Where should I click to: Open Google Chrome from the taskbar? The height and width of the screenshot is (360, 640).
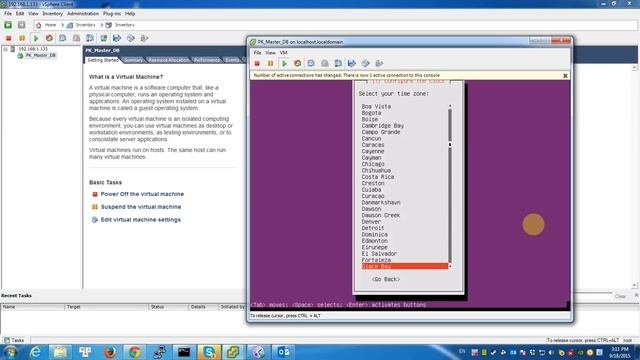[134, 352]
